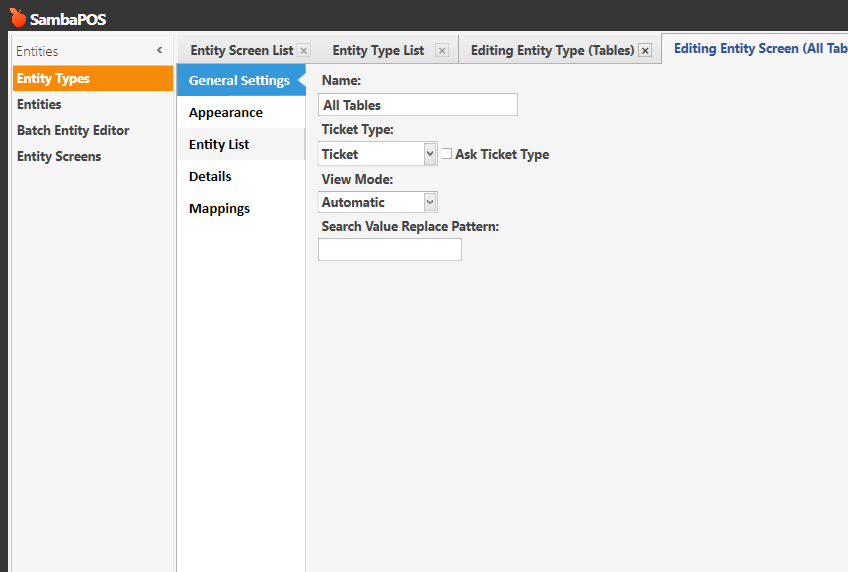Select the Editing Entity Screen tab
This screenshot has width=848, height=572.
point(760,49)
